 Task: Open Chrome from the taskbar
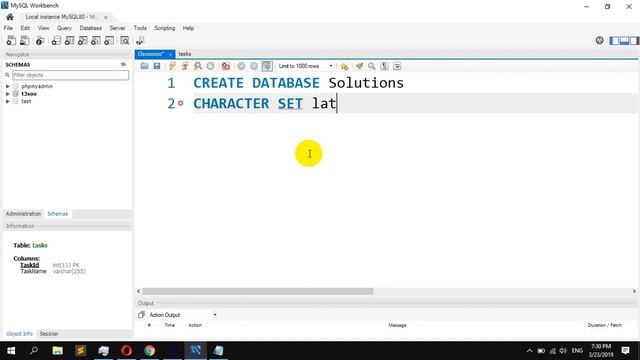coord(149,351)
